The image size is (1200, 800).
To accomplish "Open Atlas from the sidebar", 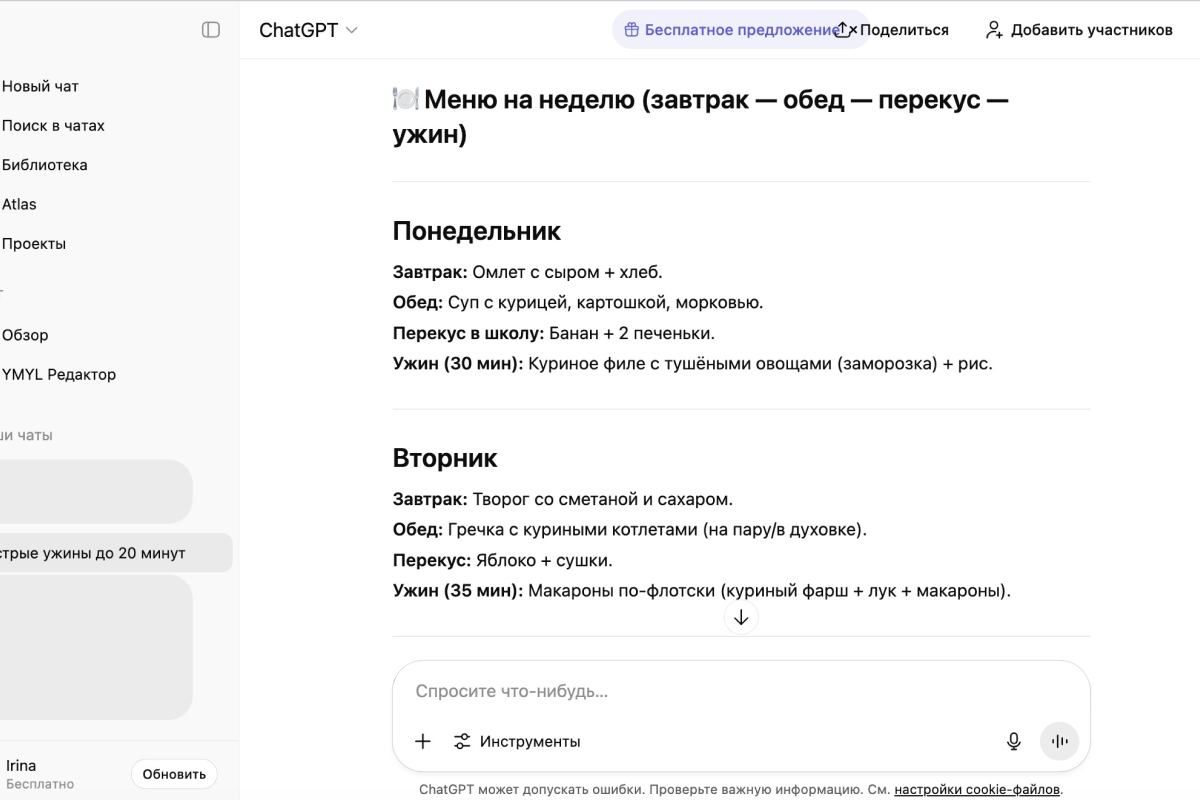I will click(18, 203).
